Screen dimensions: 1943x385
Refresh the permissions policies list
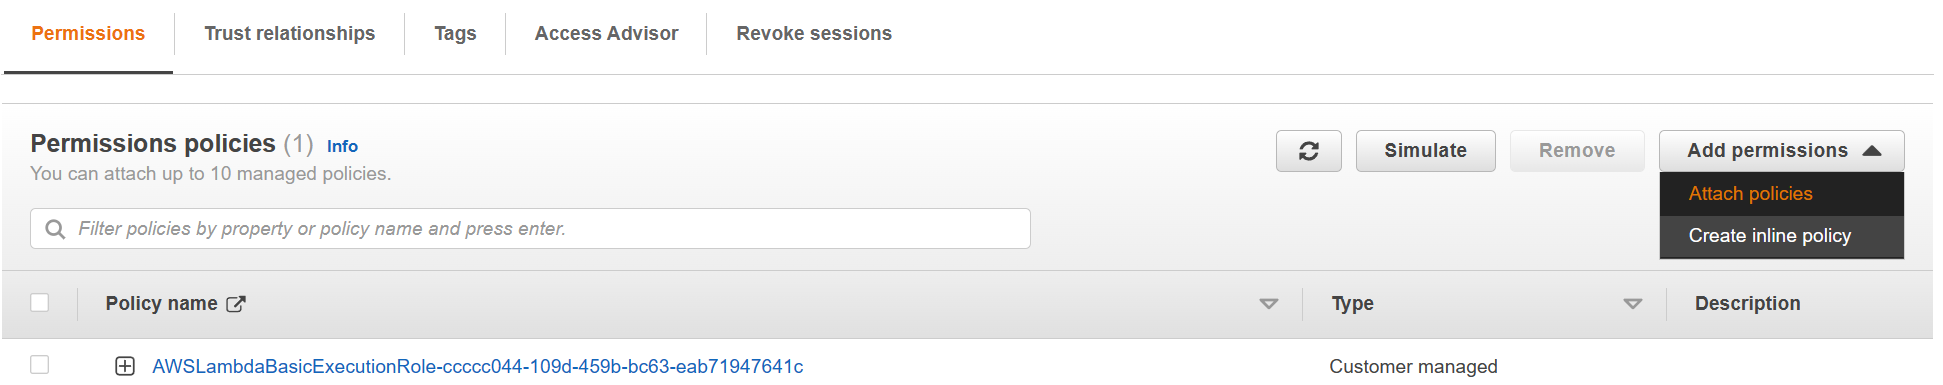coord(1308,151)
